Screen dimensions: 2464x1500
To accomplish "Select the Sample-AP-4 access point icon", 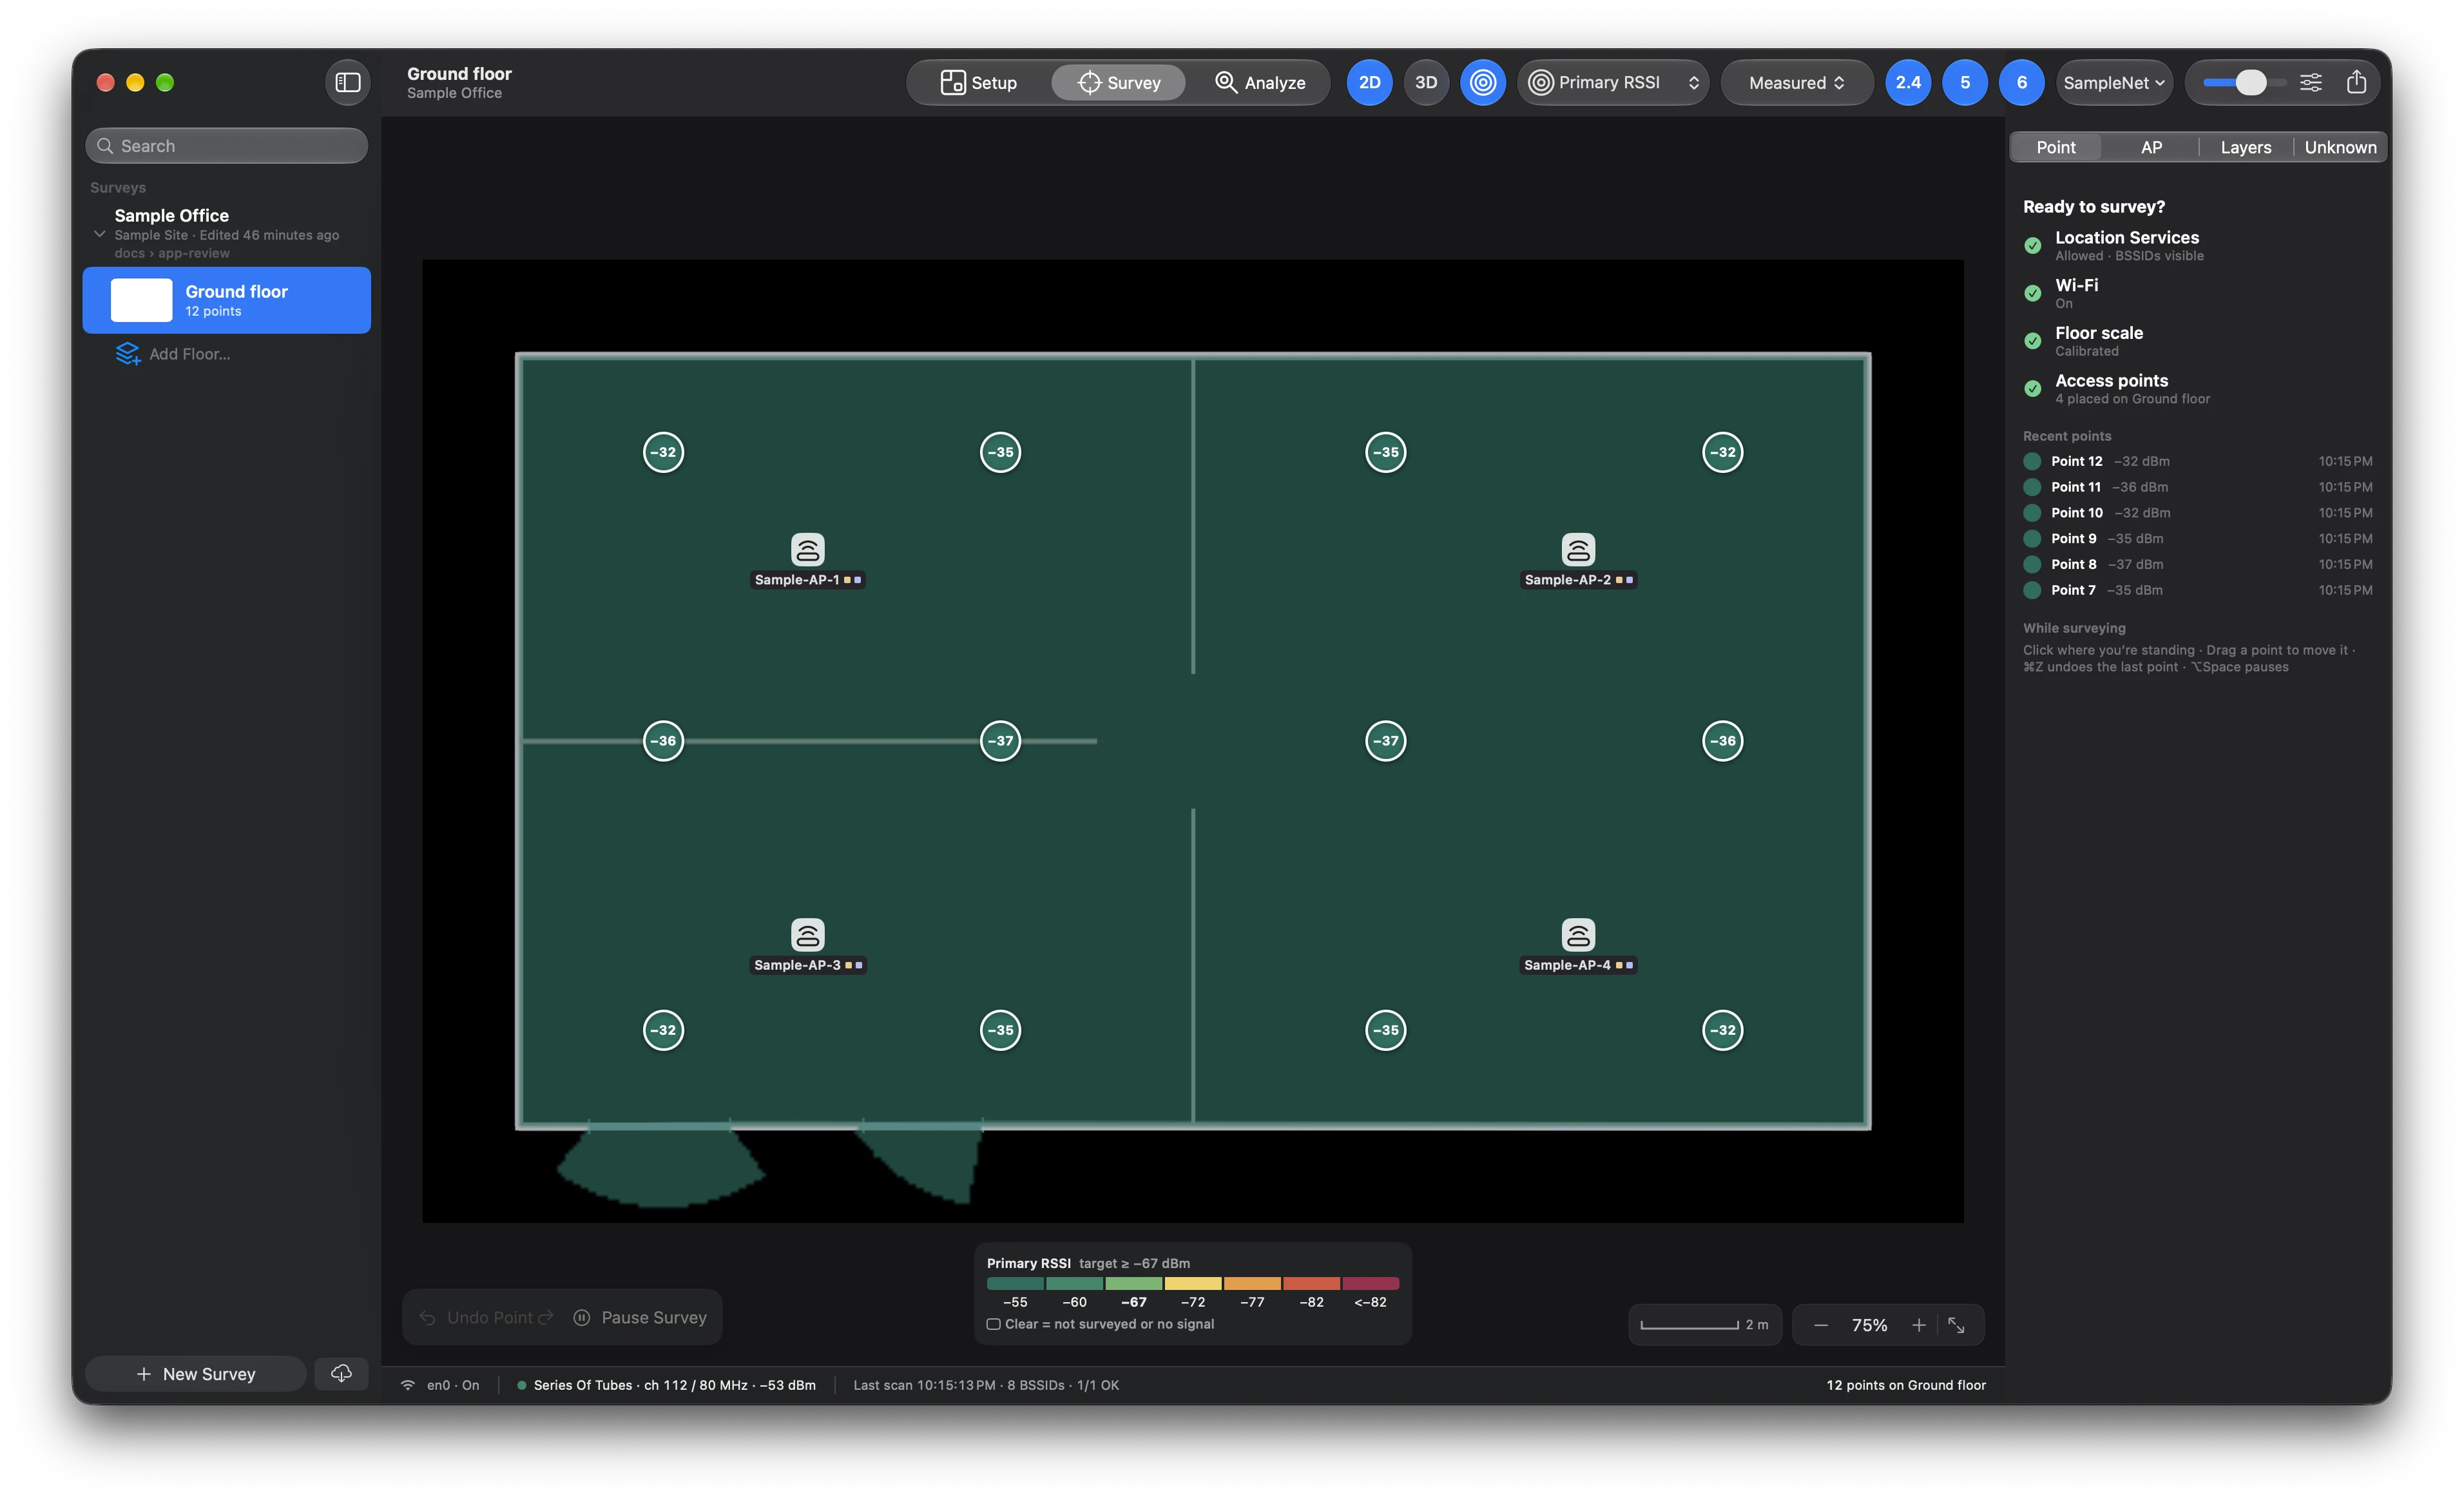I will click(x=1578, y=934).
